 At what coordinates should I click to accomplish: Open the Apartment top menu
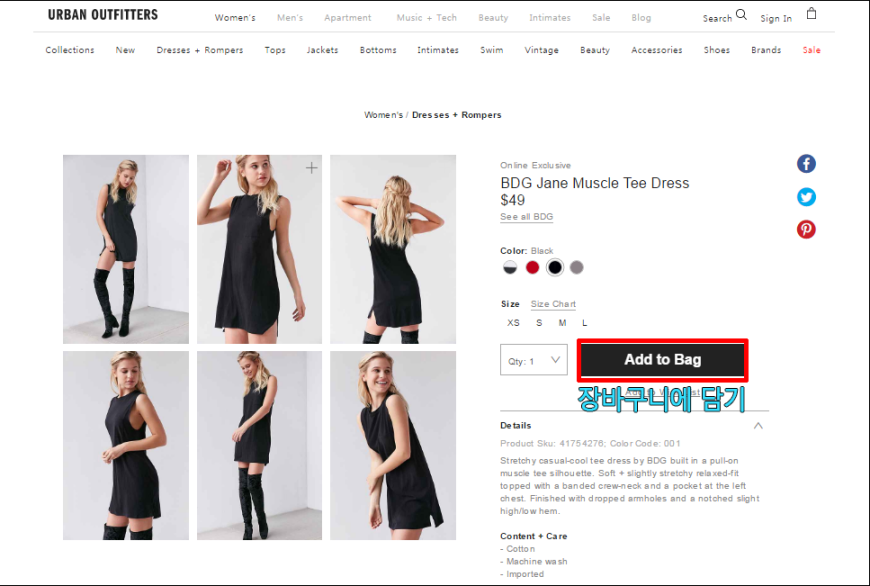(348, 18)
